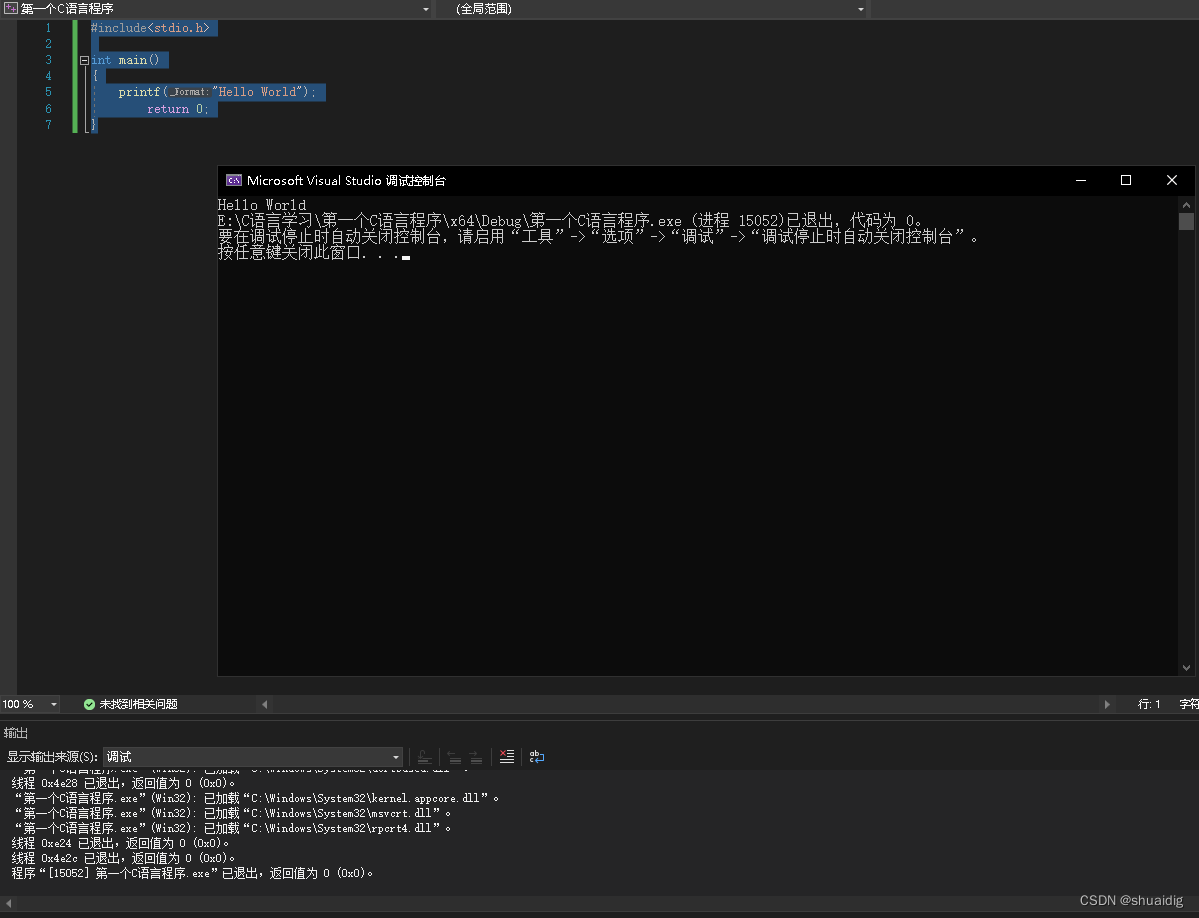
Task: Close the Microsoft Visual Studio debug console
Action: [1171, 180]
